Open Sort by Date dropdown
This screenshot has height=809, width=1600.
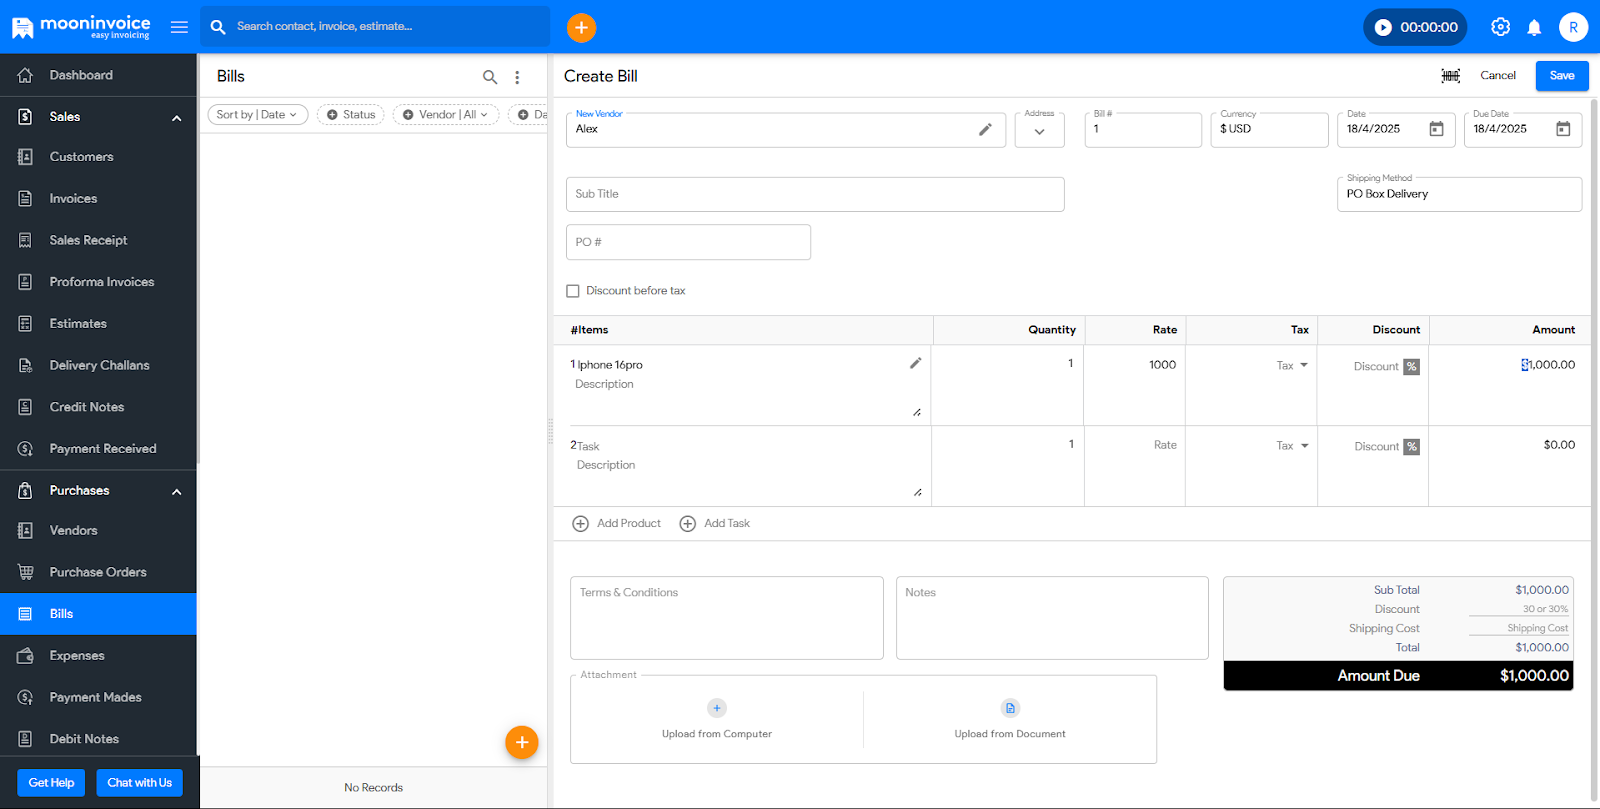coord(257,115)
